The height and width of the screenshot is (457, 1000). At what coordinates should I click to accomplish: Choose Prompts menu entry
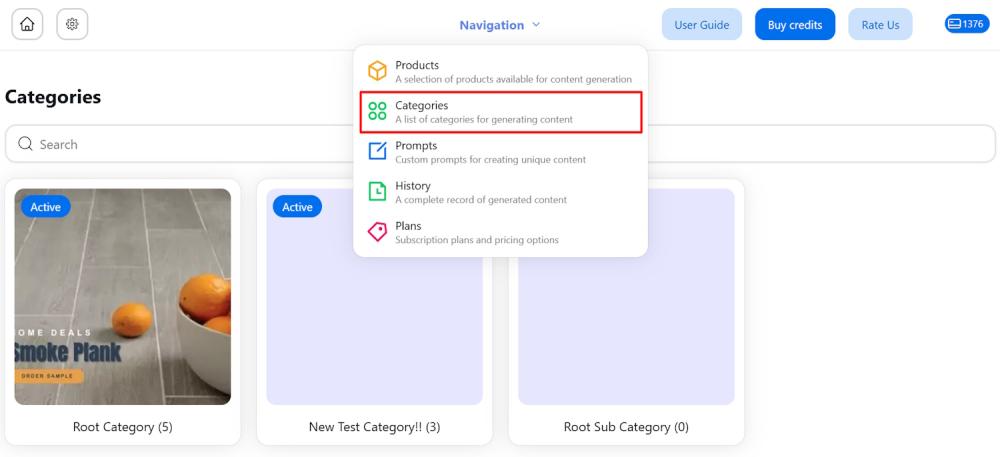[501, 152]
